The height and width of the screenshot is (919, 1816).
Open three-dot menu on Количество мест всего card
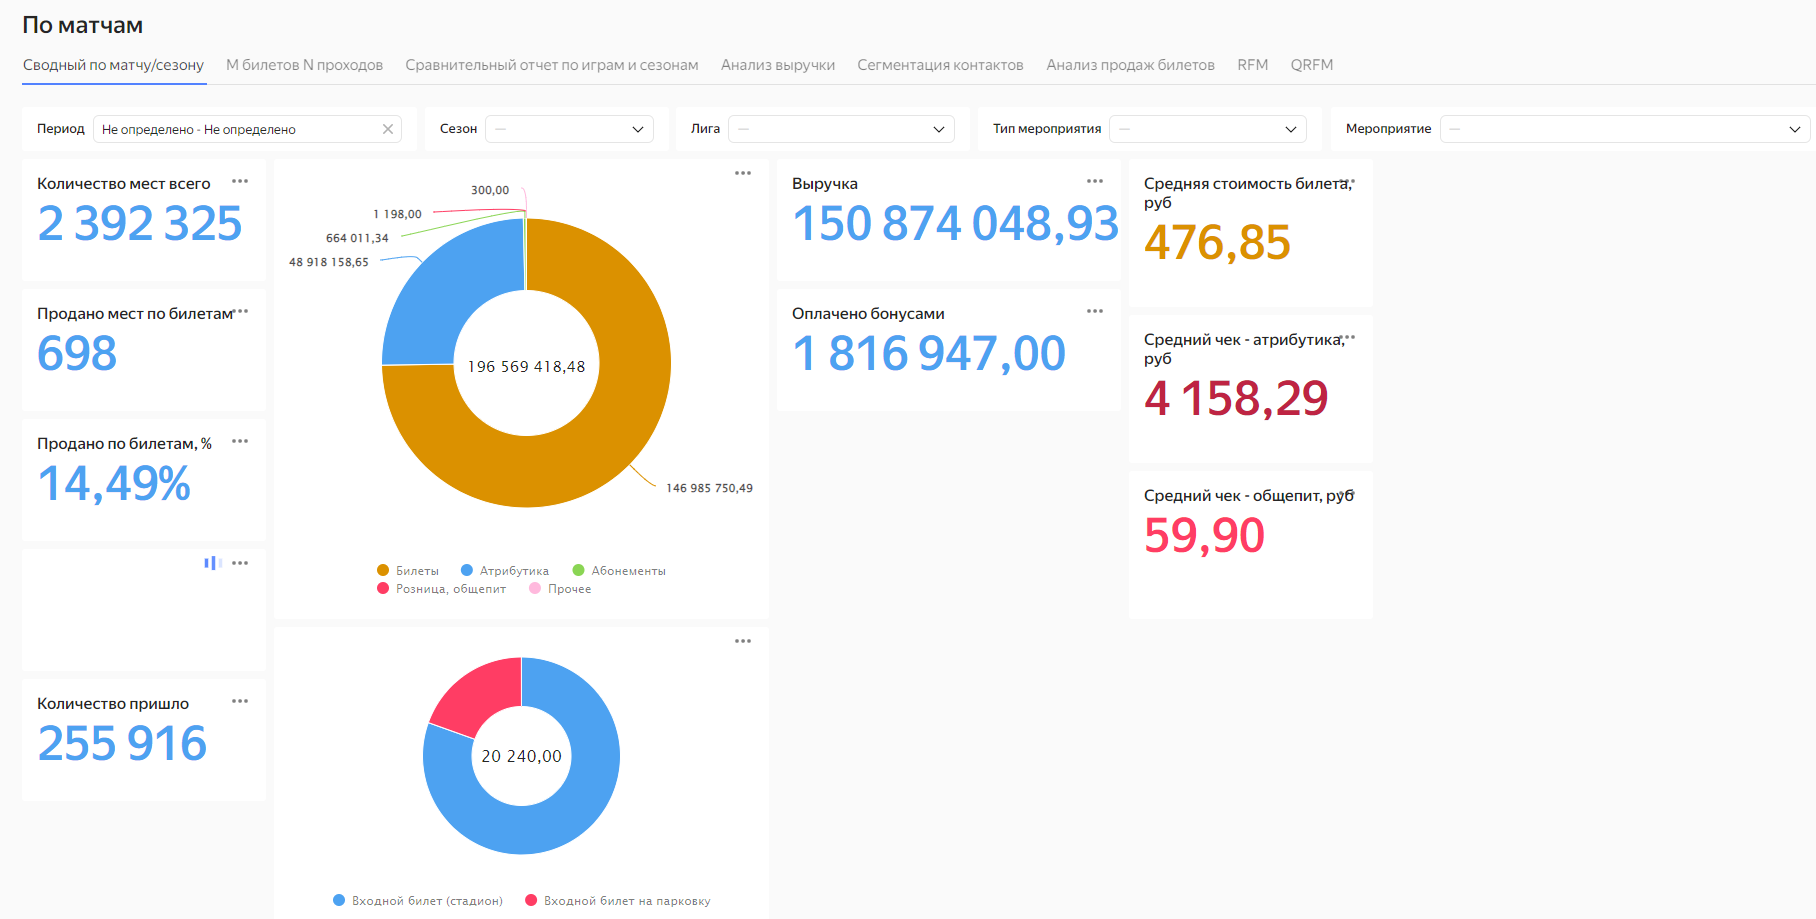pos(240,182)
